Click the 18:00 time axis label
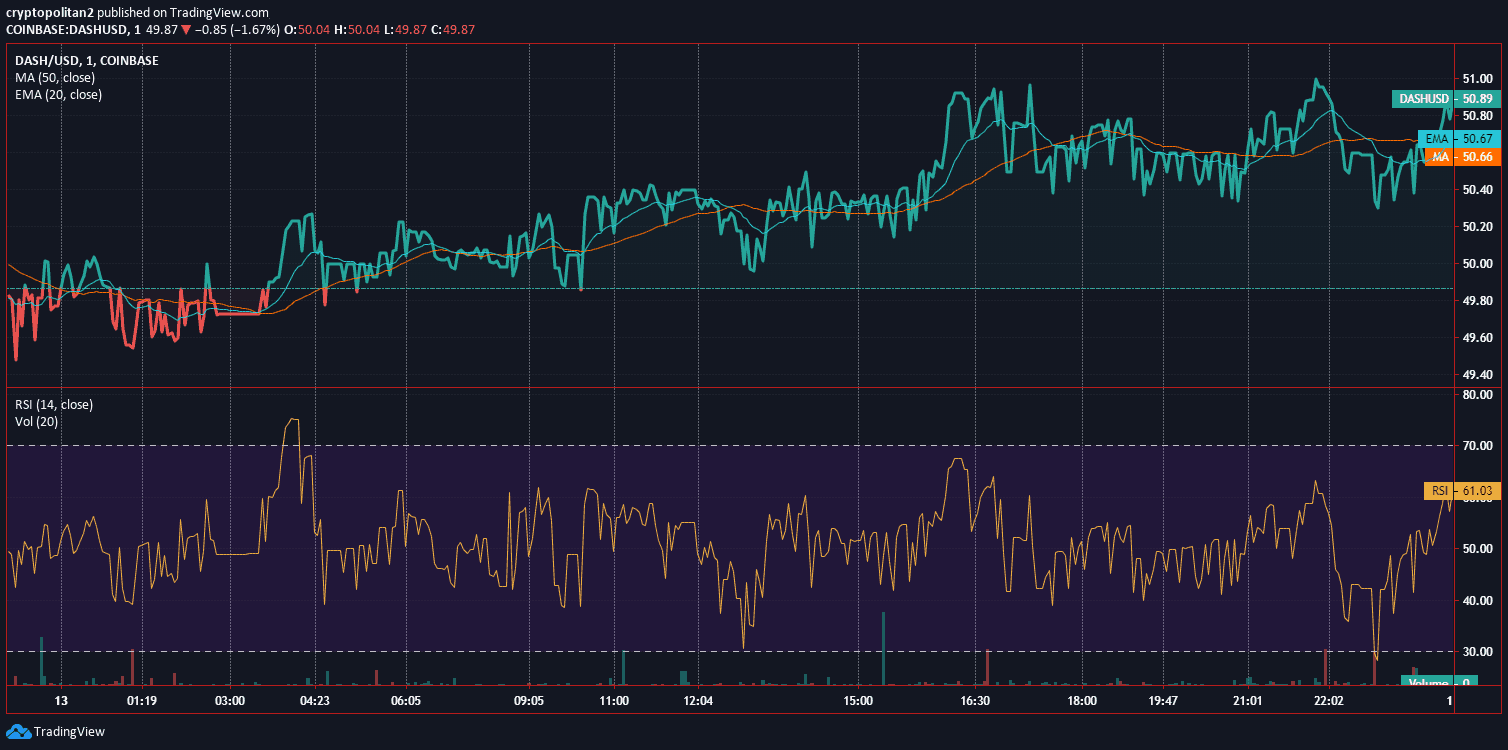This screenshot has height=750, width=1508. pos(1082,701)
